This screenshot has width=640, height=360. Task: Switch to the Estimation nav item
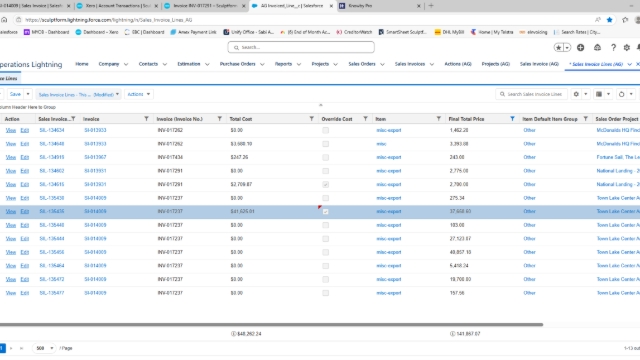[189, 64]
